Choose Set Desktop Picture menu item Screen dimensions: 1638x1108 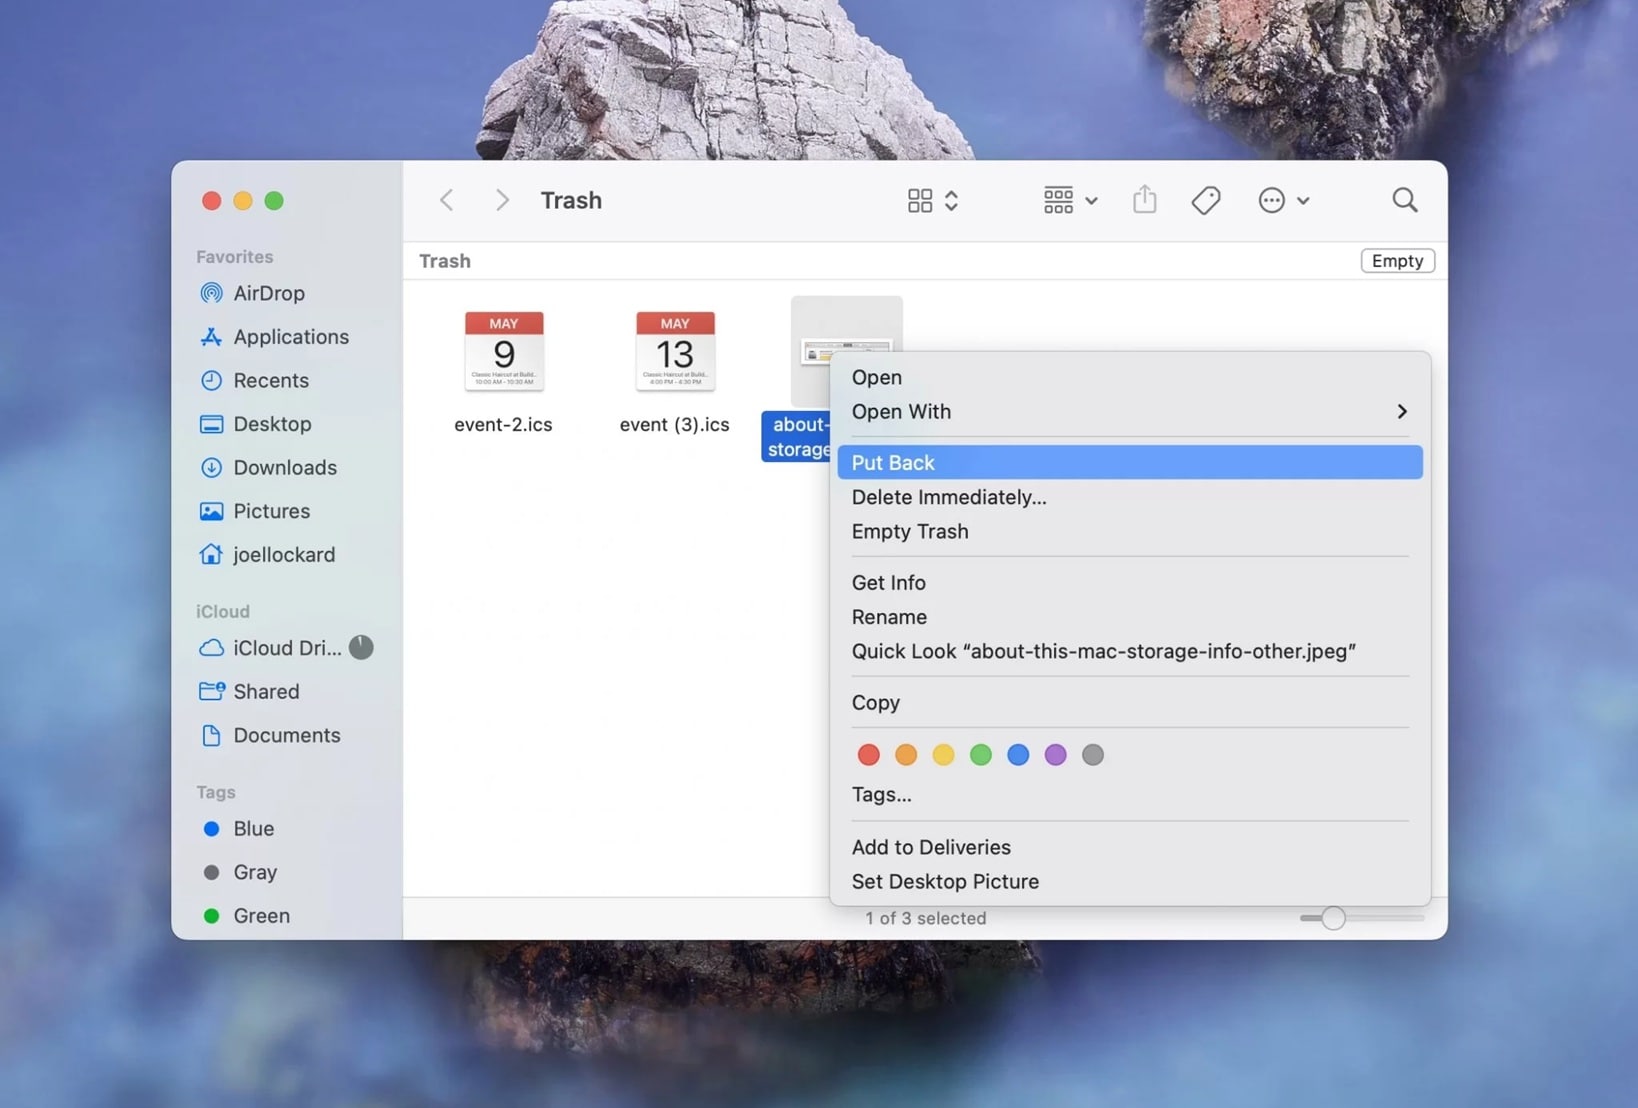click(x=1129, y=881)
